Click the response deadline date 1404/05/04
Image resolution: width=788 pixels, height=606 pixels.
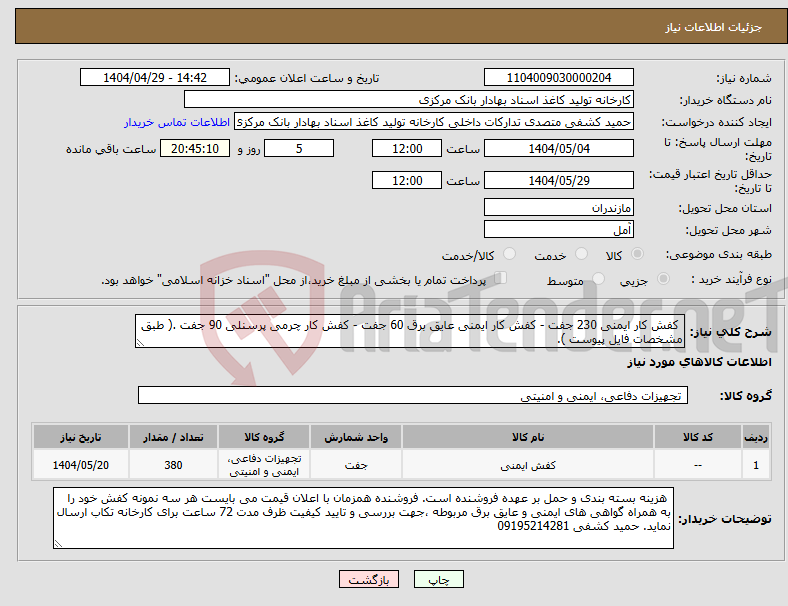click(559, 149)
